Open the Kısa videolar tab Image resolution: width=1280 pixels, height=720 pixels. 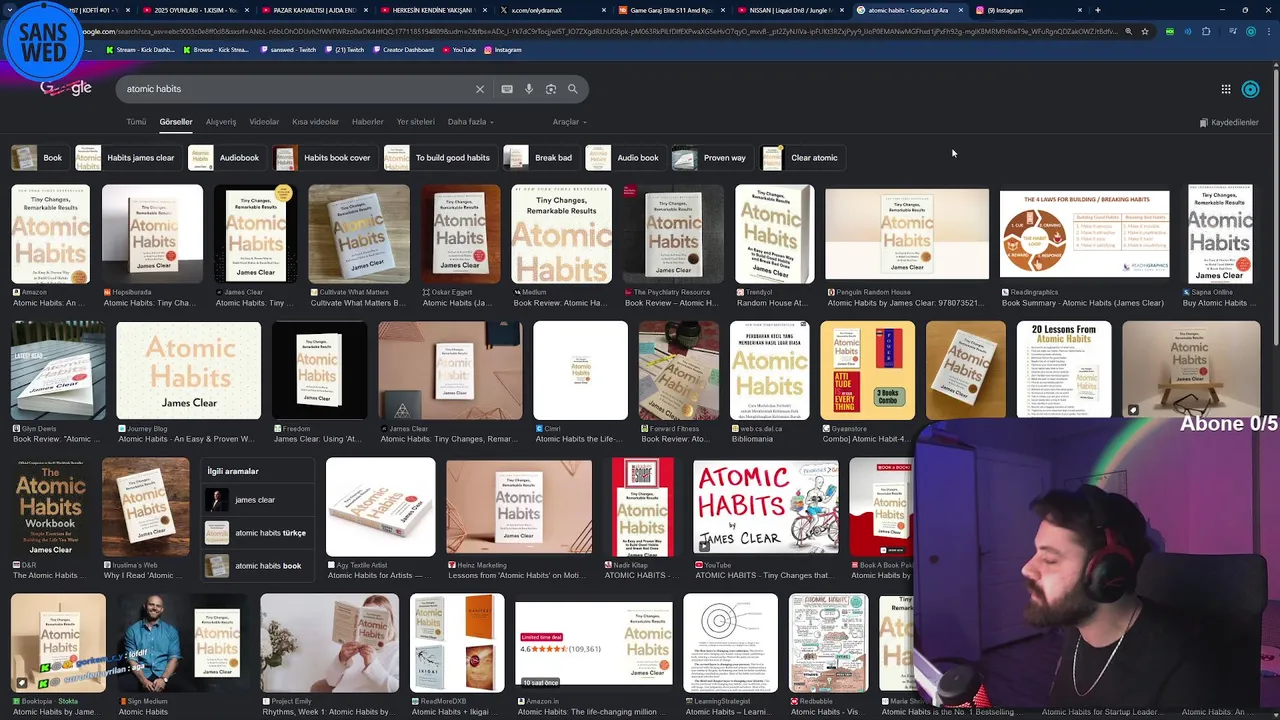click(x=315, y=122)
